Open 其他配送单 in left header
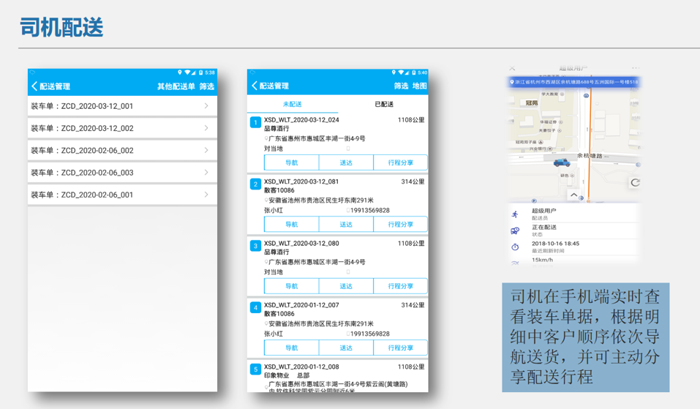The image size is (700, 409). [175, 86]
